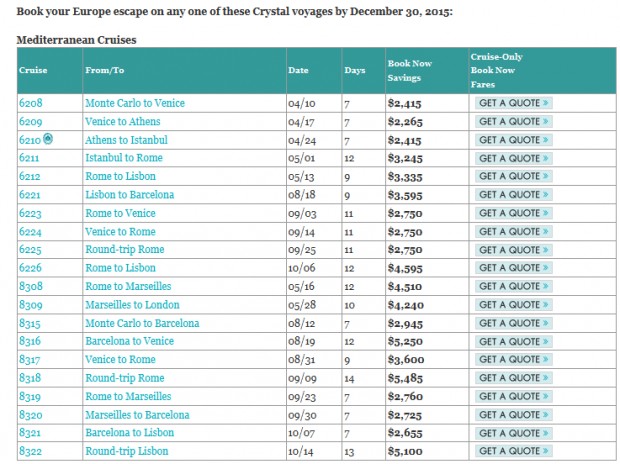The height and width of the screenshot is (464, 620).
Task: Open the Venice to Athens itinerary
Action: coord(123,122)
